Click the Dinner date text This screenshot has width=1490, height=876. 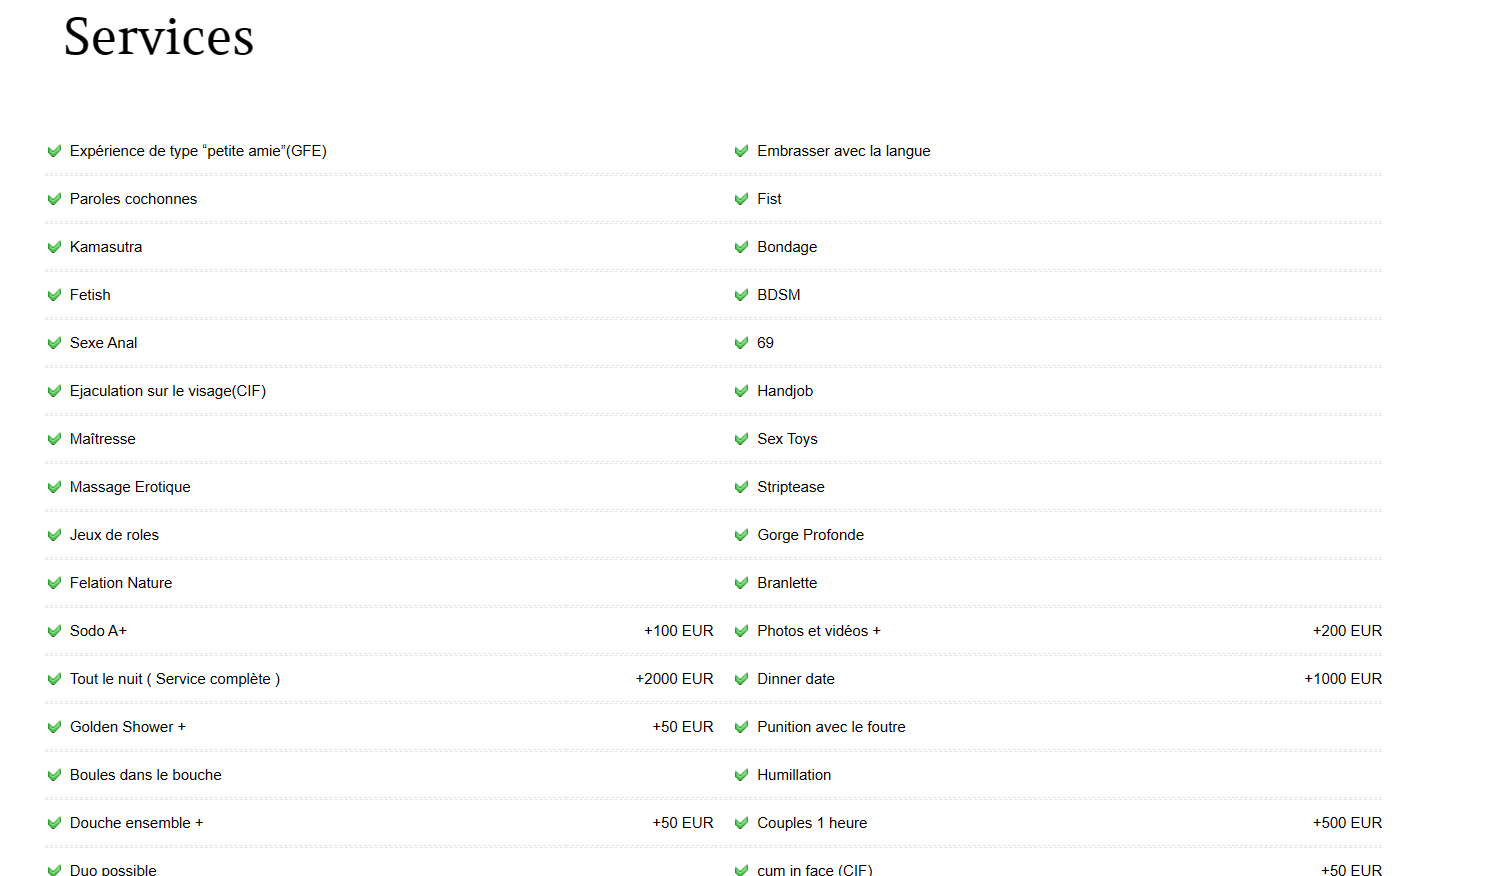point(796,679)
